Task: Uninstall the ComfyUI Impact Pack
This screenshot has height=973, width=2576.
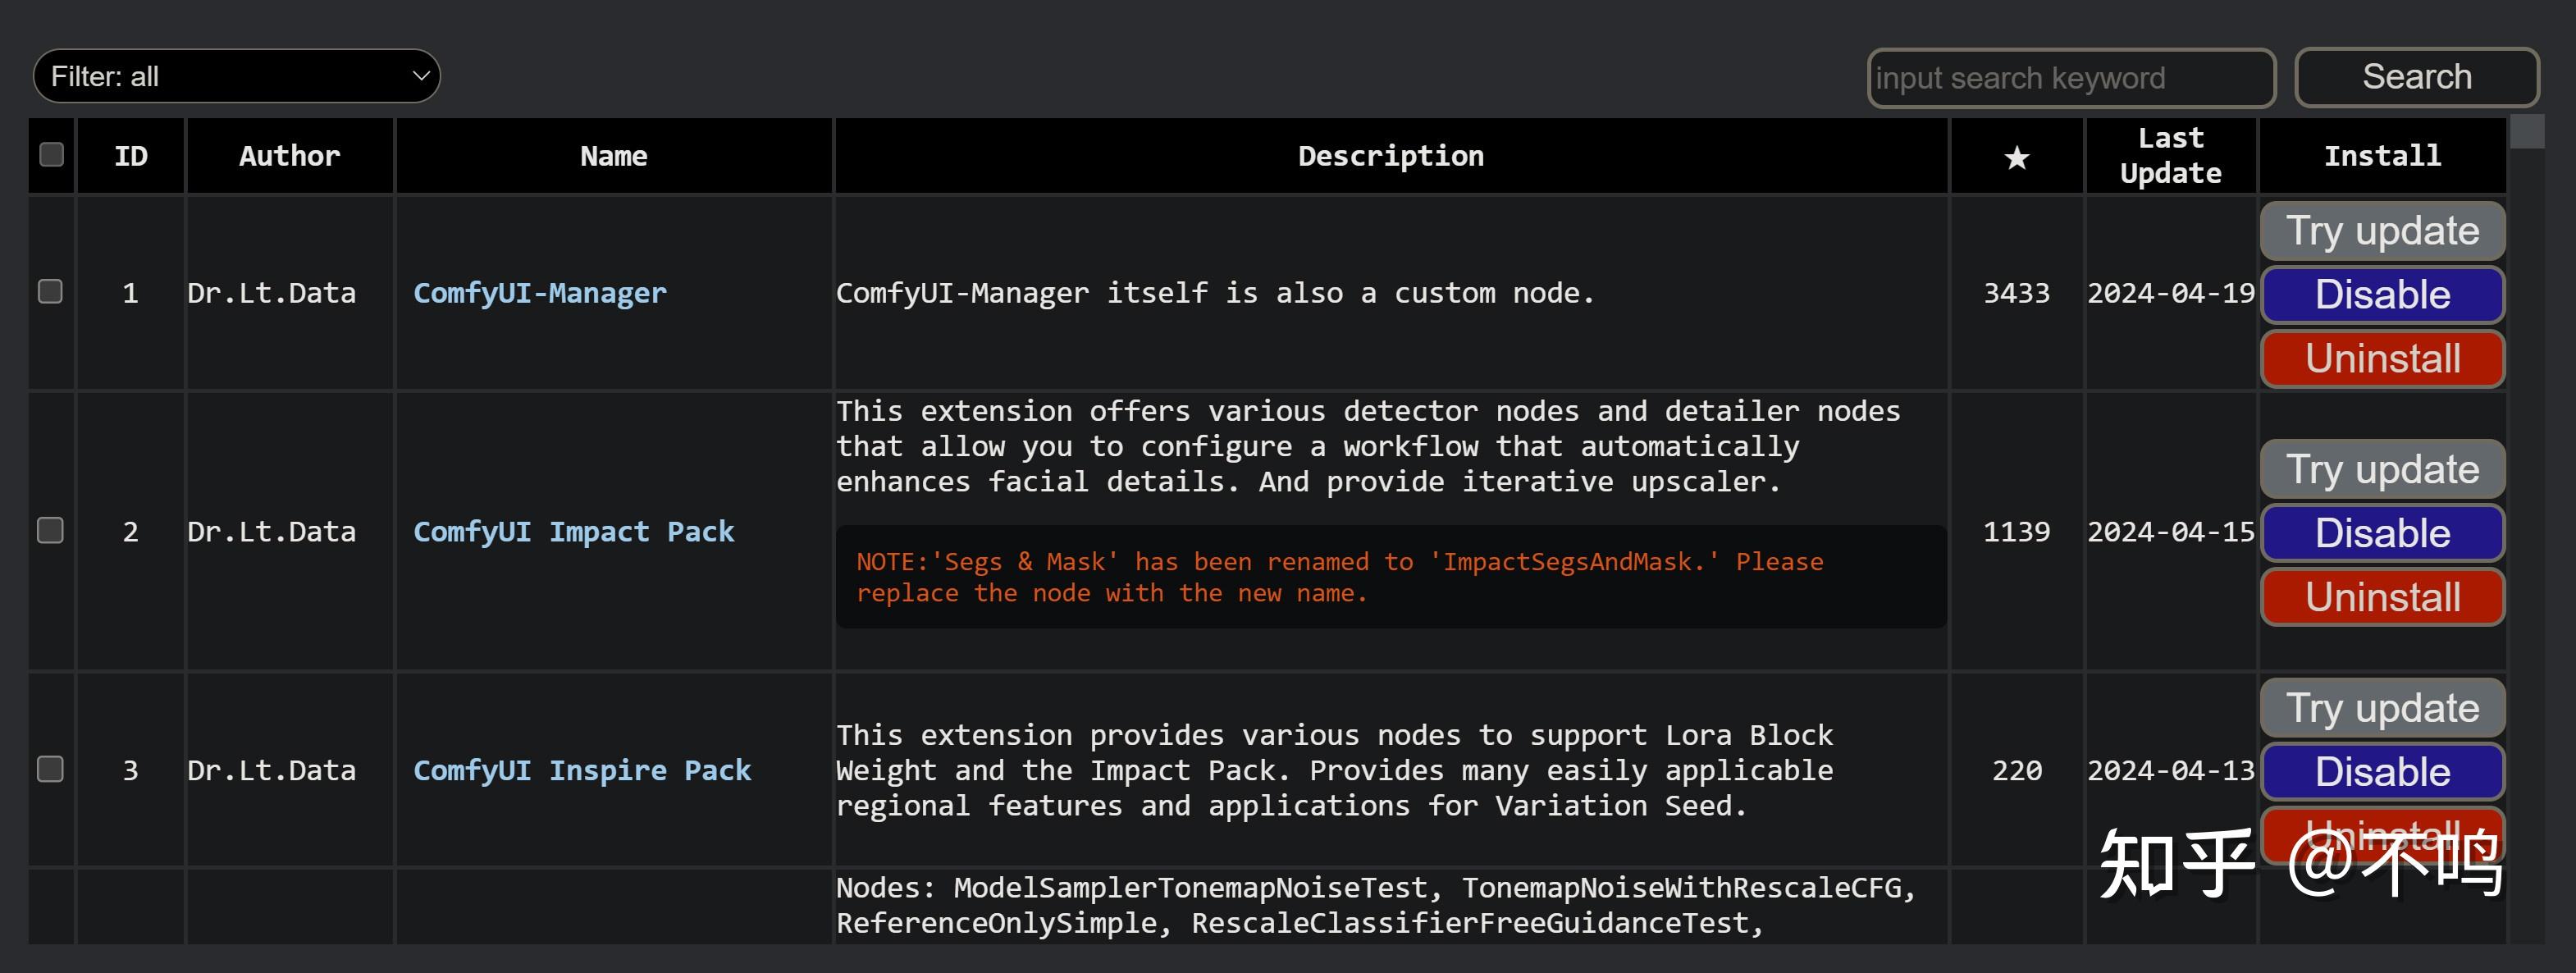Action: pyautogui.click(x=2381, y=597)
